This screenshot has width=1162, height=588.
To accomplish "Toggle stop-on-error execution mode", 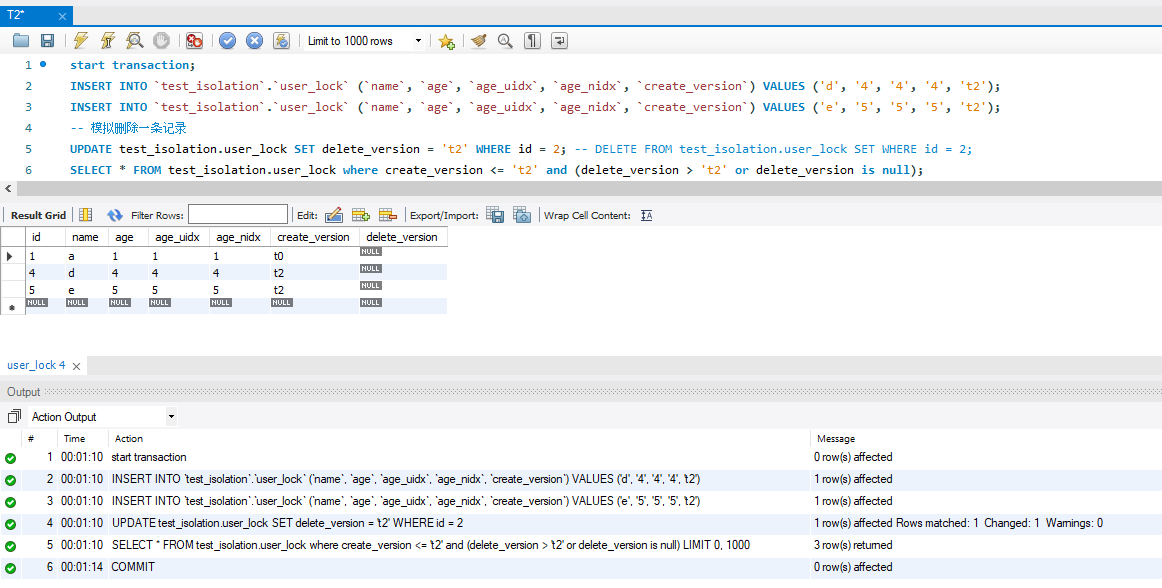I will coord(194,41).
